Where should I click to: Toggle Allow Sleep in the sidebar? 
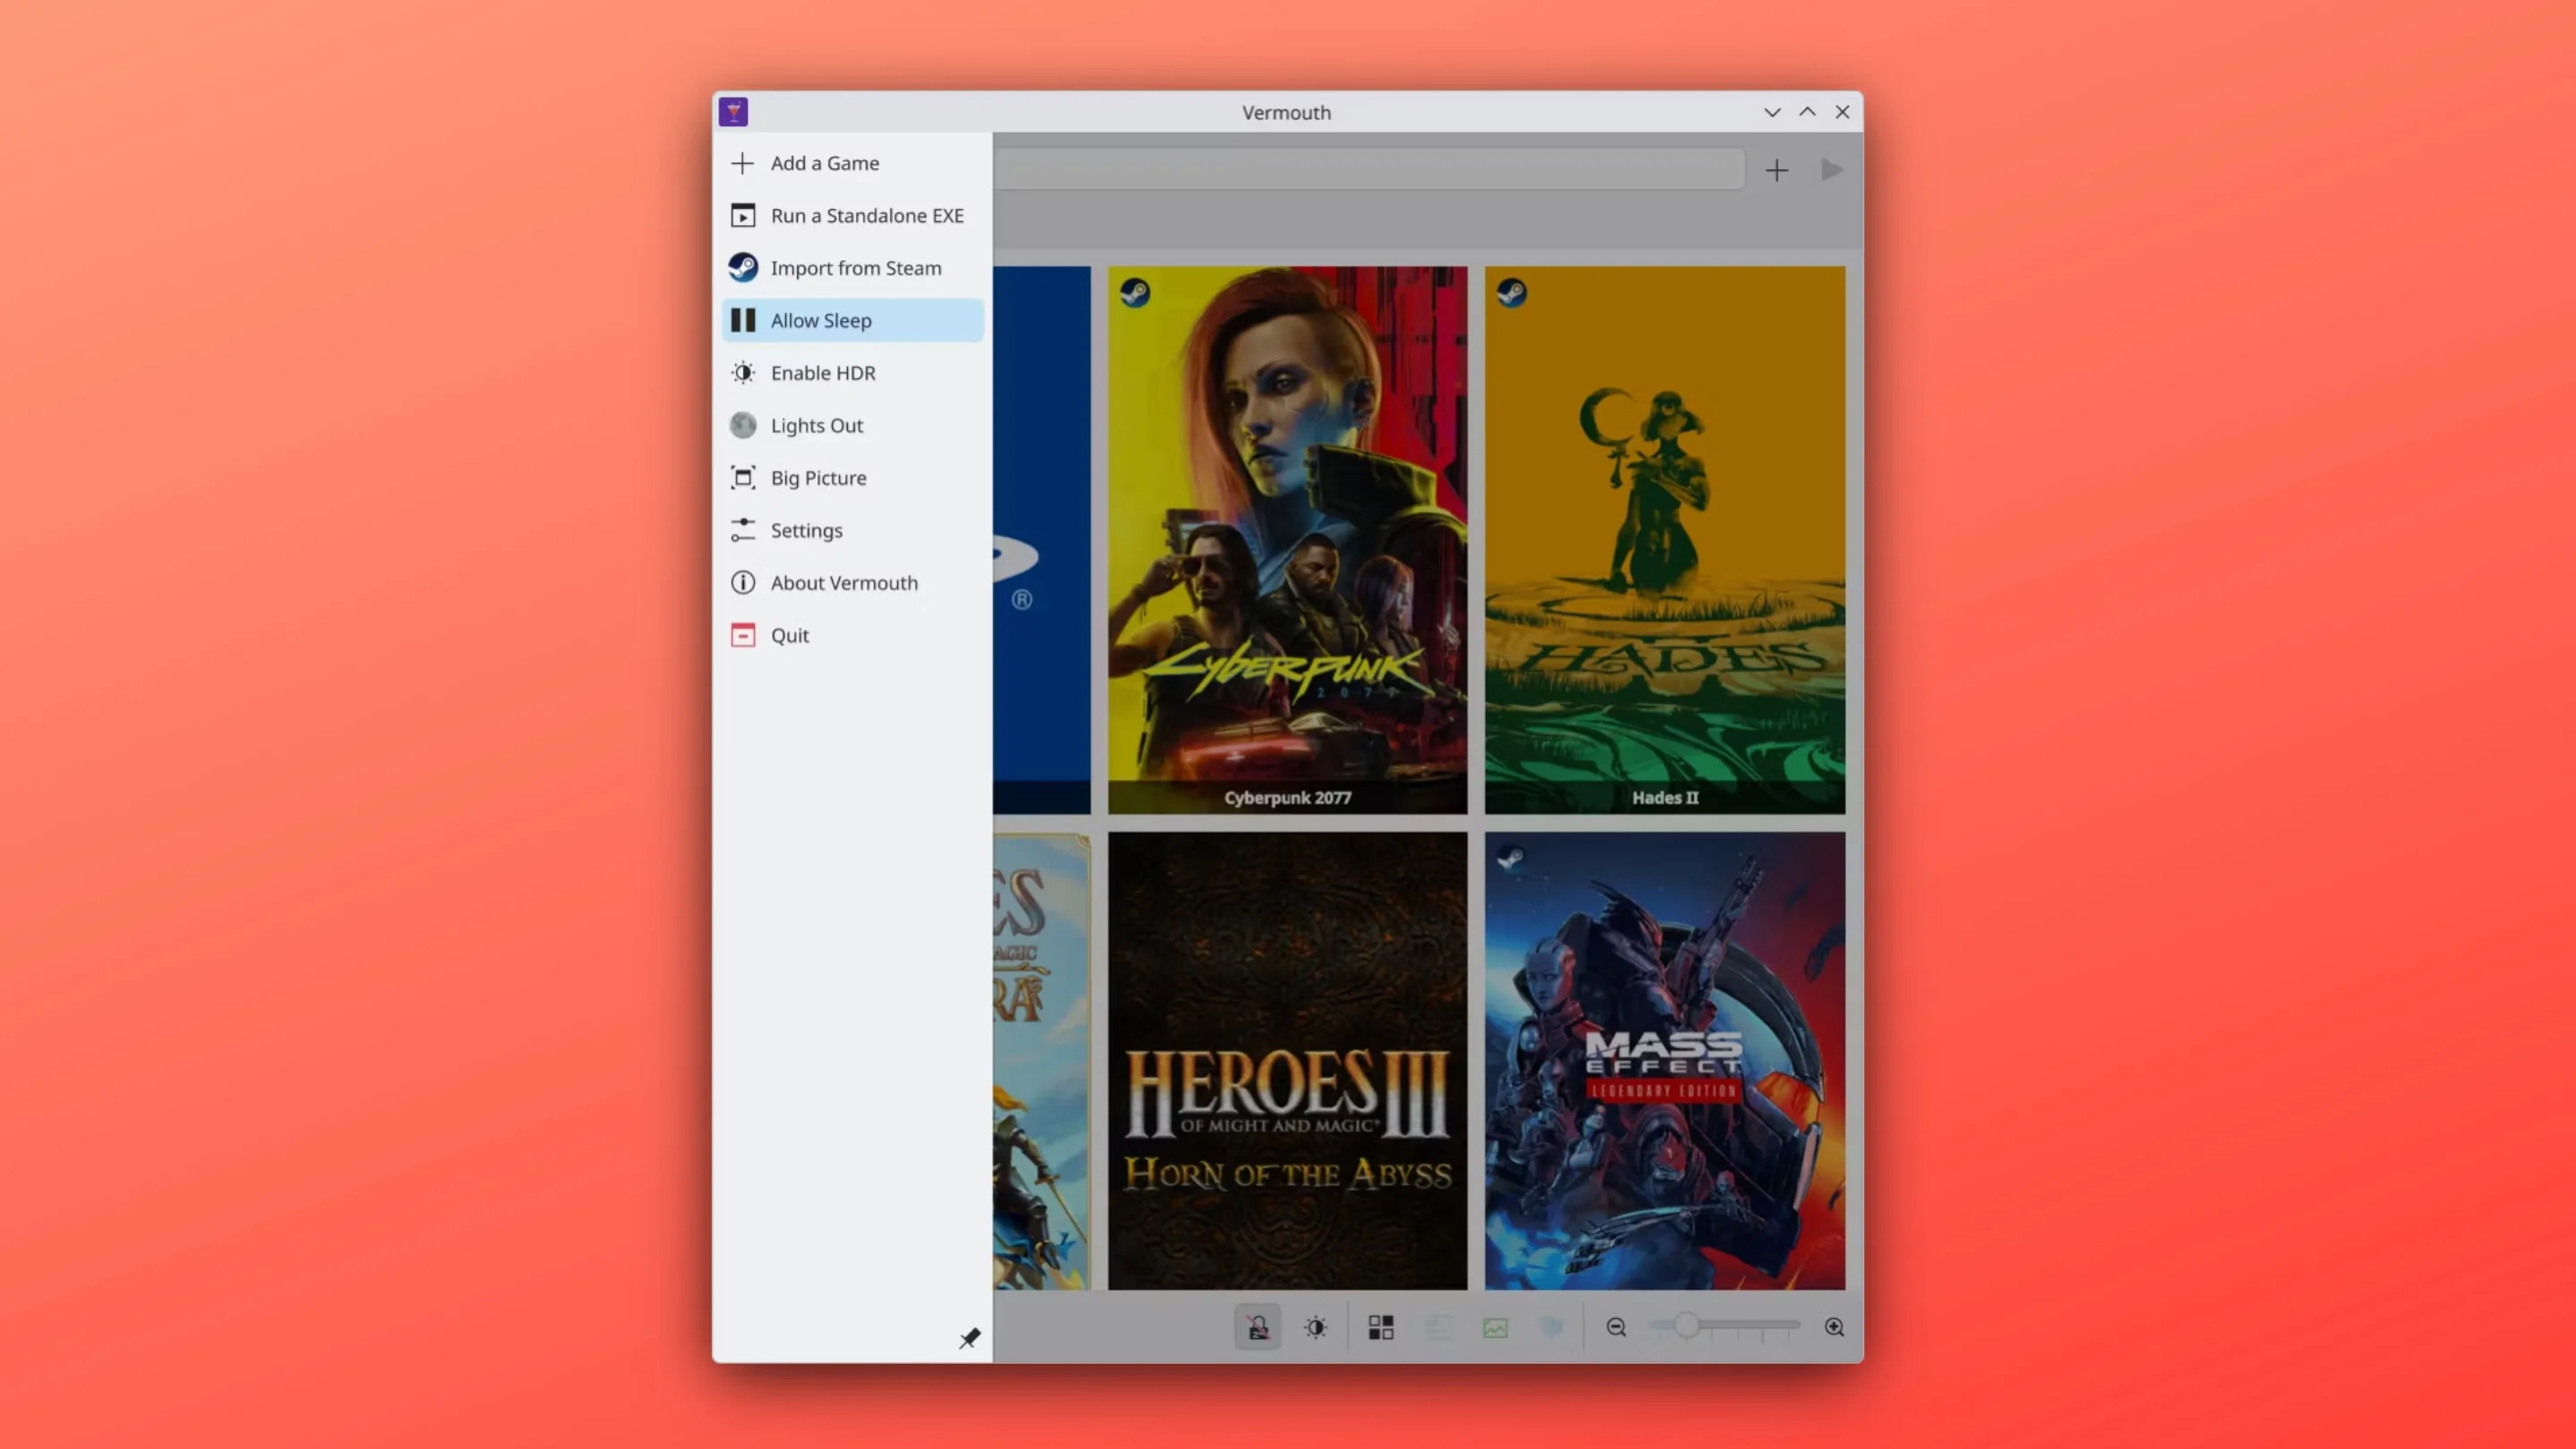click(852, 320)
